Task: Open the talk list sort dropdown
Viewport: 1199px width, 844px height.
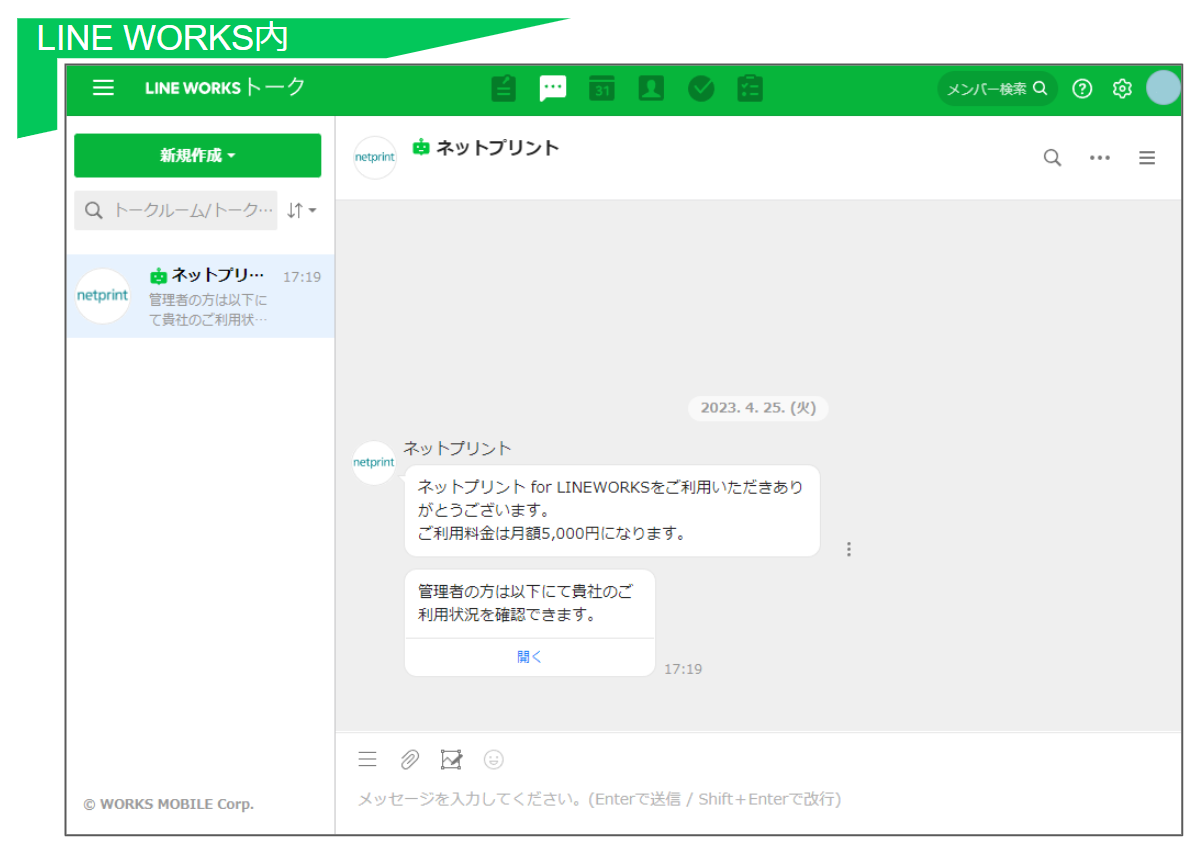Action: pyautogui.click(x=301, y=210)
